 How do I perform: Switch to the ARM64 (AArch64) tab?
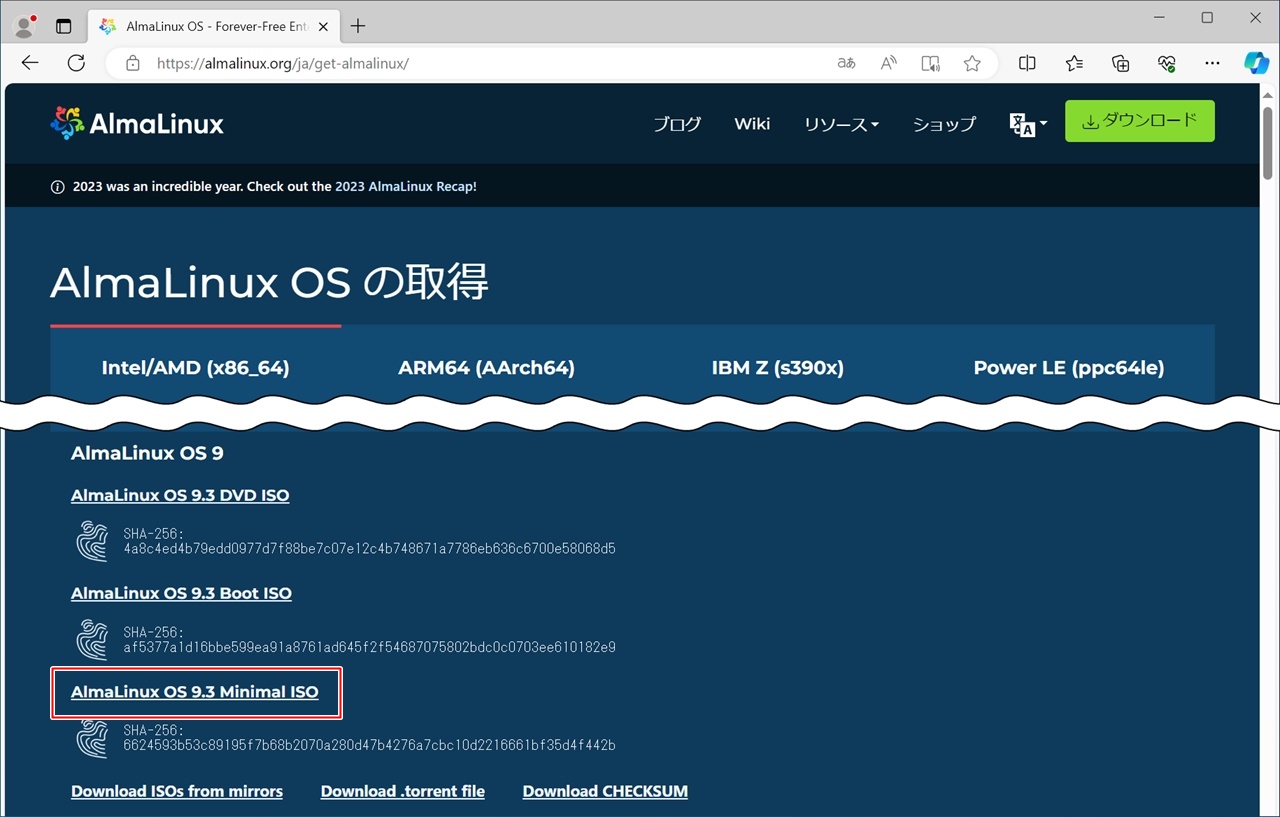point(486,368)
